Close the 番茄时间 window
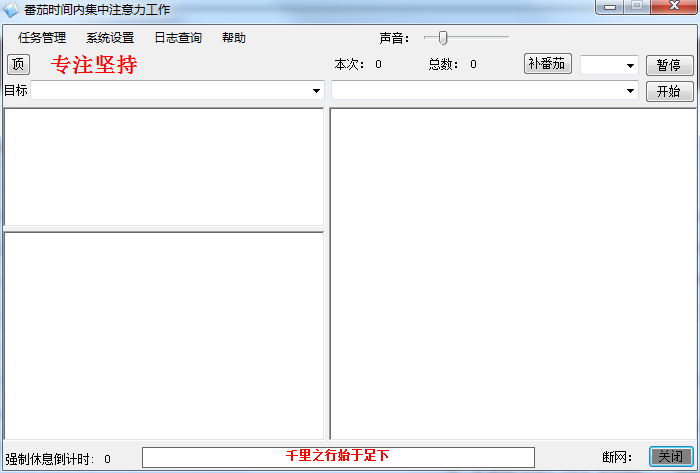 [675, 7]
